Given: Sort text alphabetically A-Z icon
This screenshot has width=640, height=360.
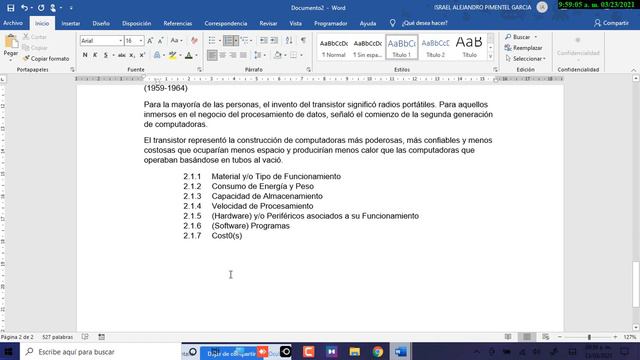Looking at the screenshot, I should [289, 40].
